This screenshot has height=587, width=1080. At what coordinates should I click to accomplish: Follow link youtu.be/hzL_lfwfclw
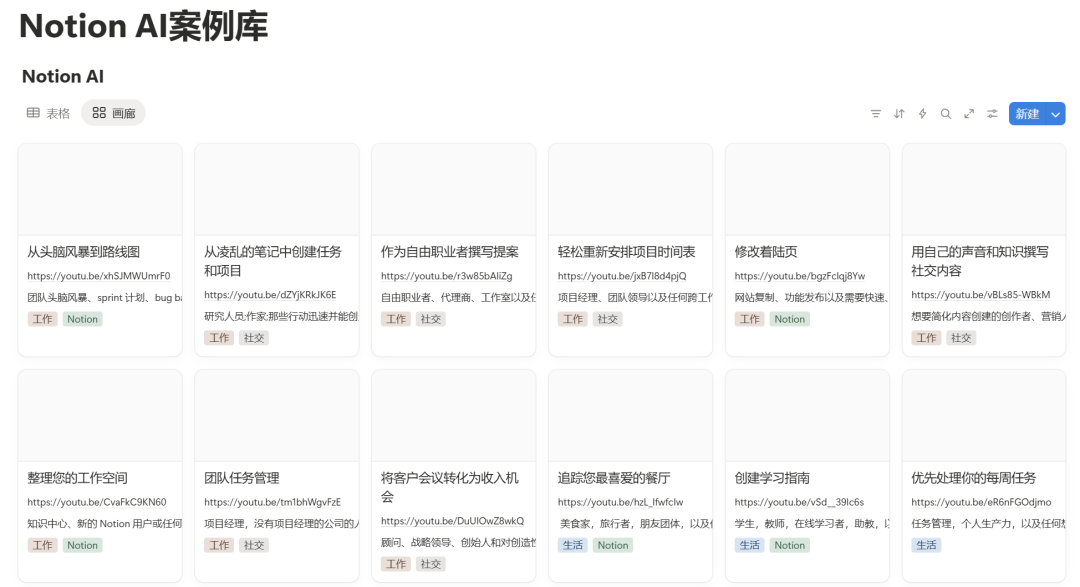[x=621, y=502]
